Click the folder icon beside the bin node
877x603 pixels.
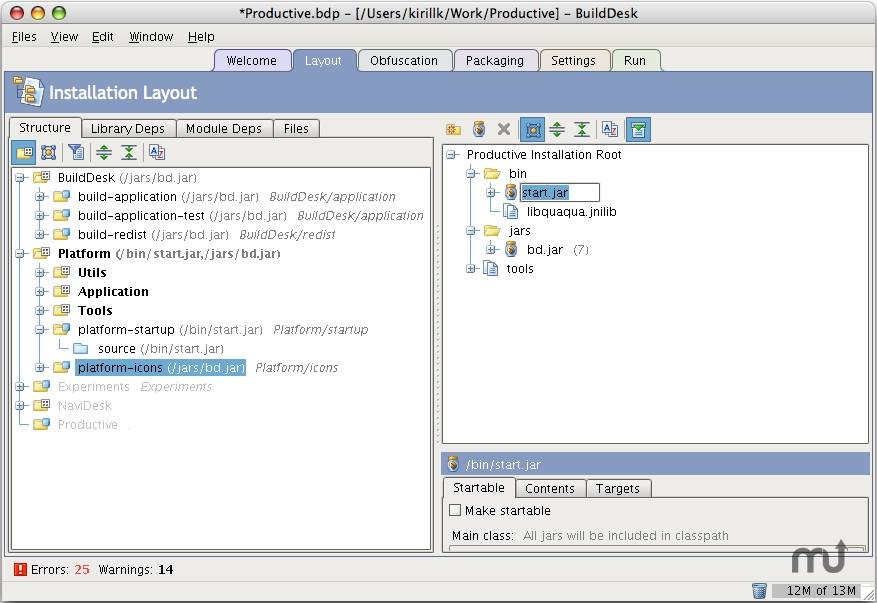[492, 173]
